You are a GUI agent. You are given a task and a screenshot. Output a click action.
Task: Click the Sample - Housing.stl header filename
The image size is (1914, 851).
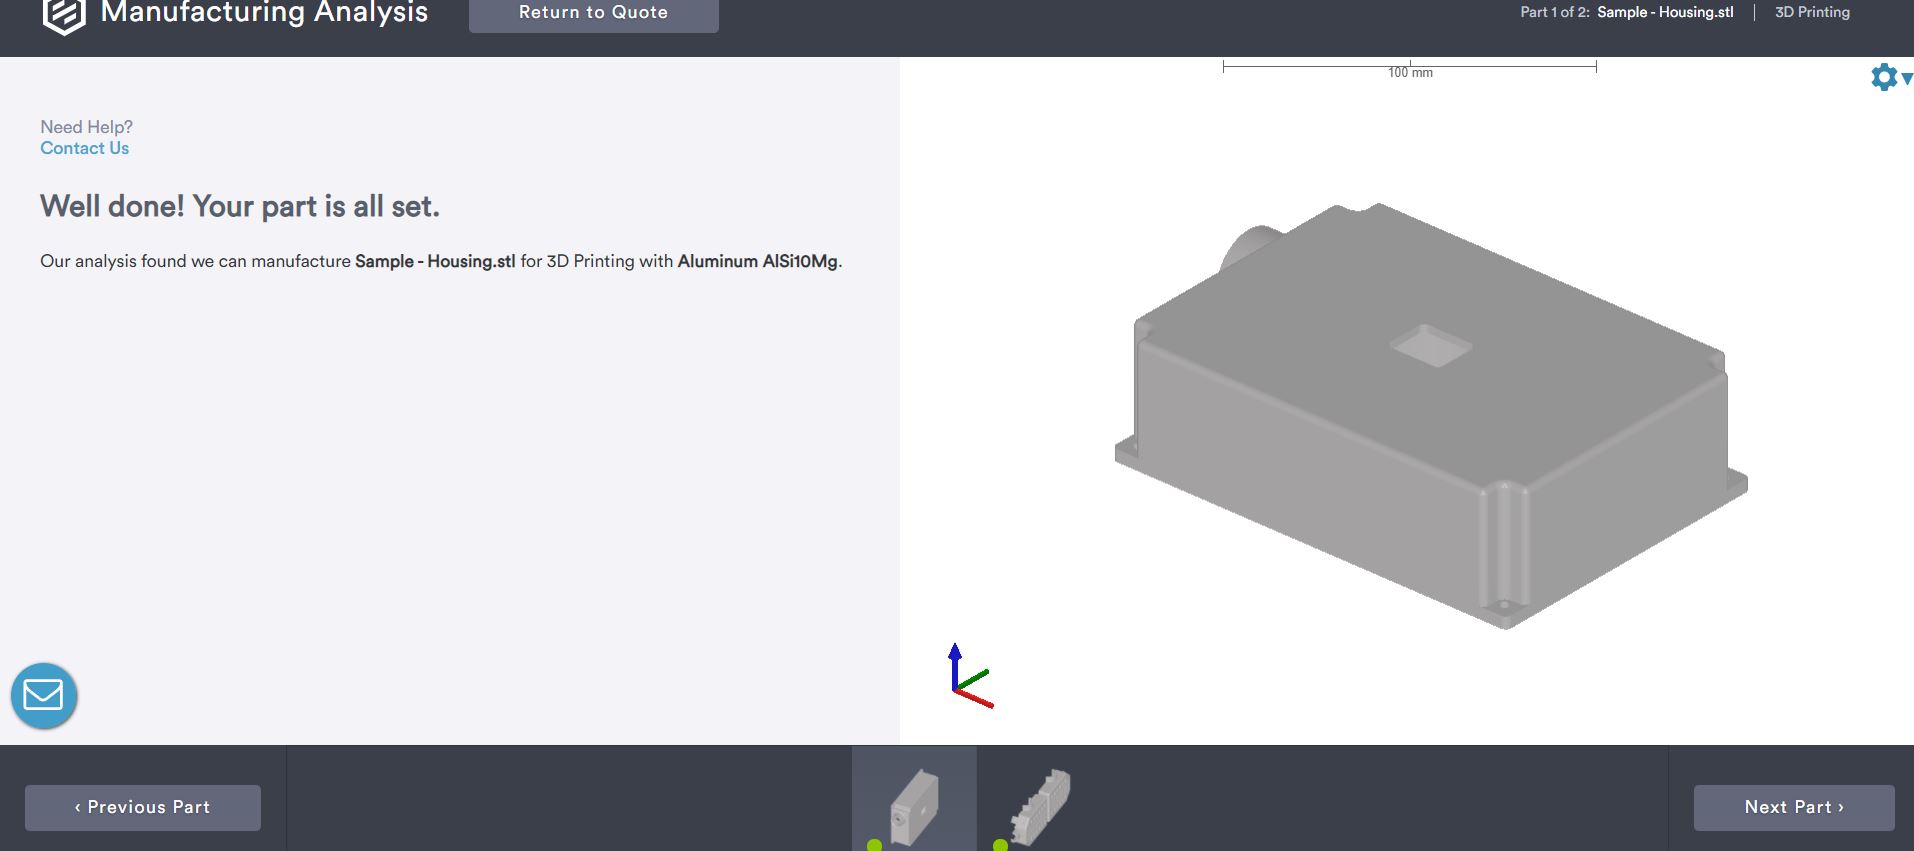pos(1665,12)
